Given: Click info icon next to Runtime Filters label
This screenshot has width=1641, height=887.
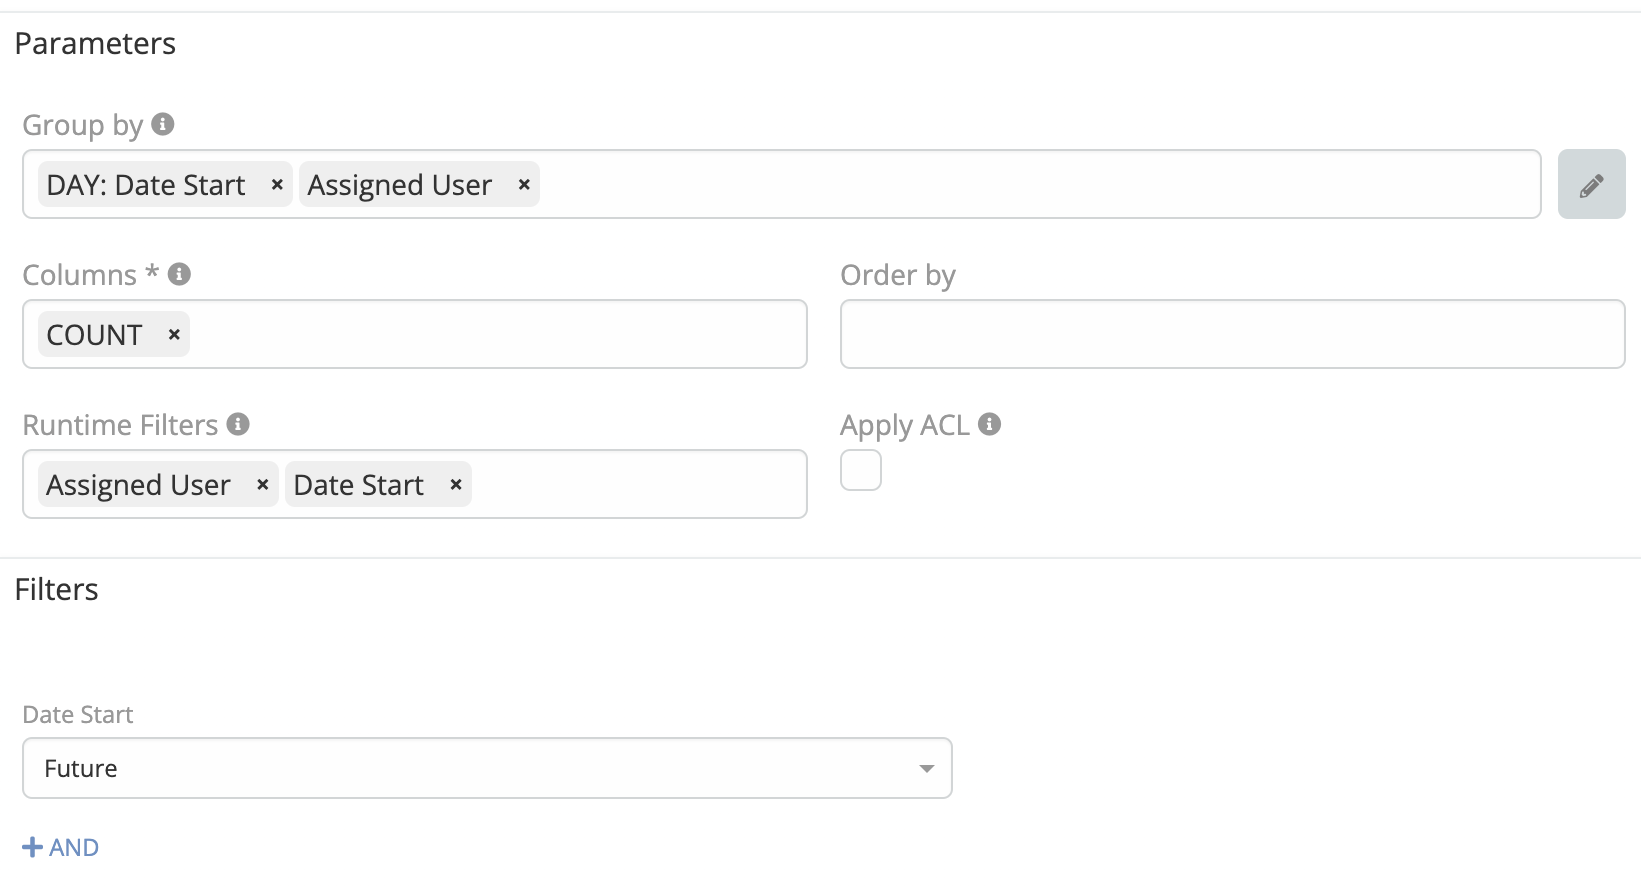Looking at the screenshot, I should pyautogui.click(x=238, y=424).
